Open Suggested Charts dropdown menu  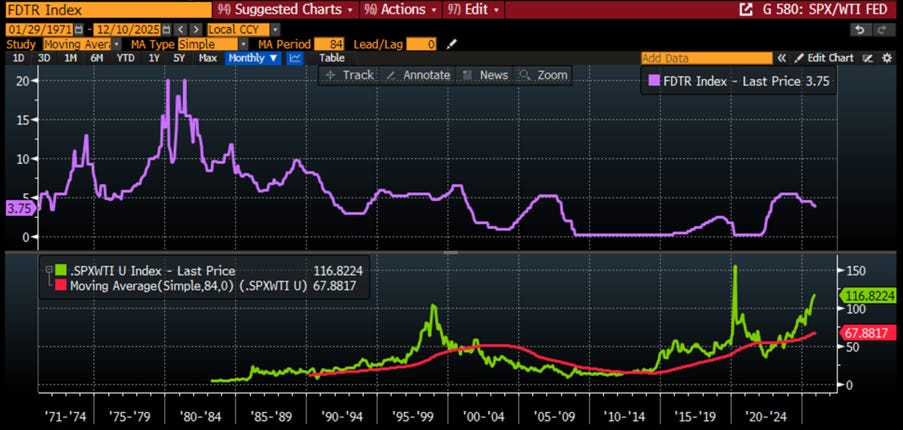tap(287, 10)
